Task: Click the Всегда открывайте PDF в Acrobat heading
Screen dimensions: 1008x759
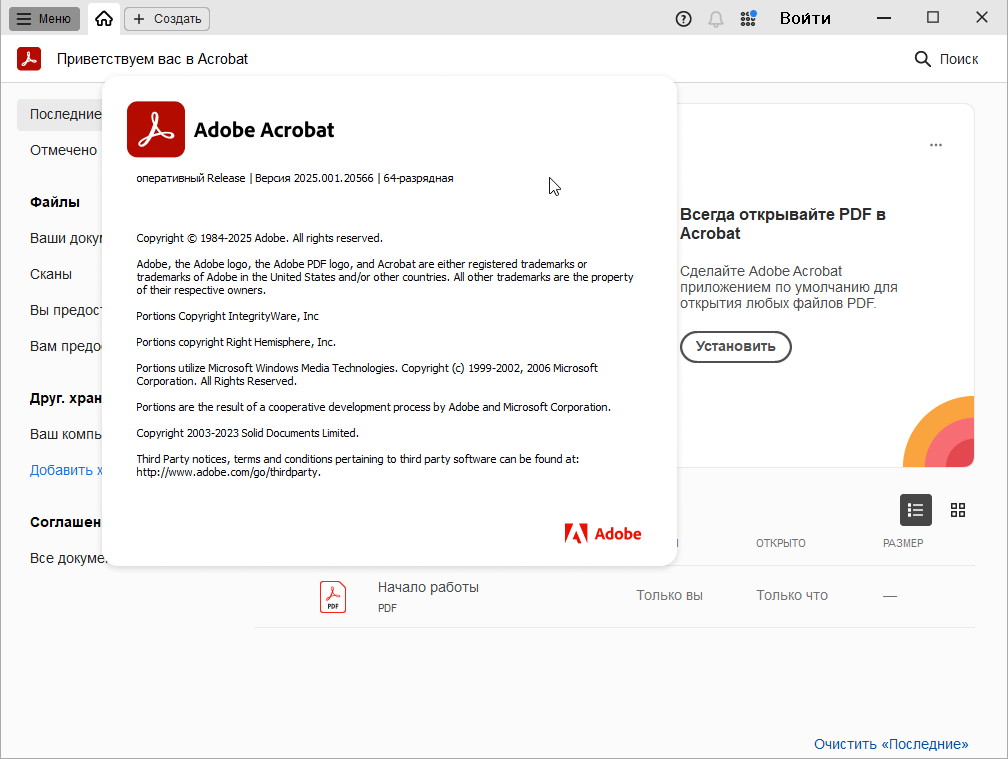Action: coord(782,224)
